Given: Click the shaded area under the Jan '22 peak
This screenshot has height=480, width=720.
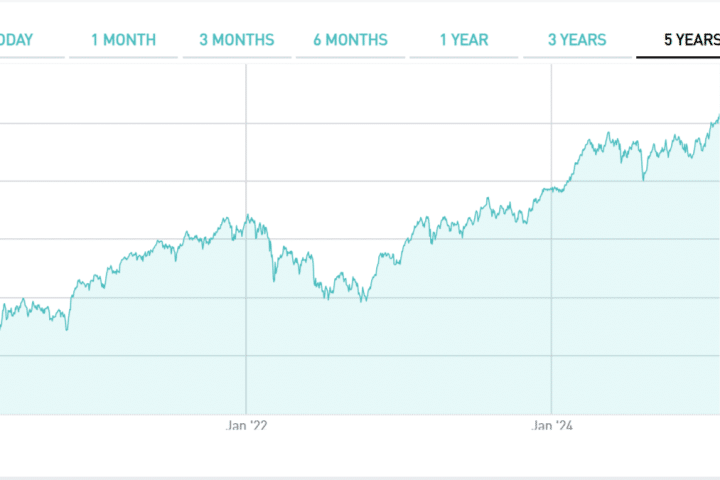Looking at the screenshot, I should (x=246, y=320).
